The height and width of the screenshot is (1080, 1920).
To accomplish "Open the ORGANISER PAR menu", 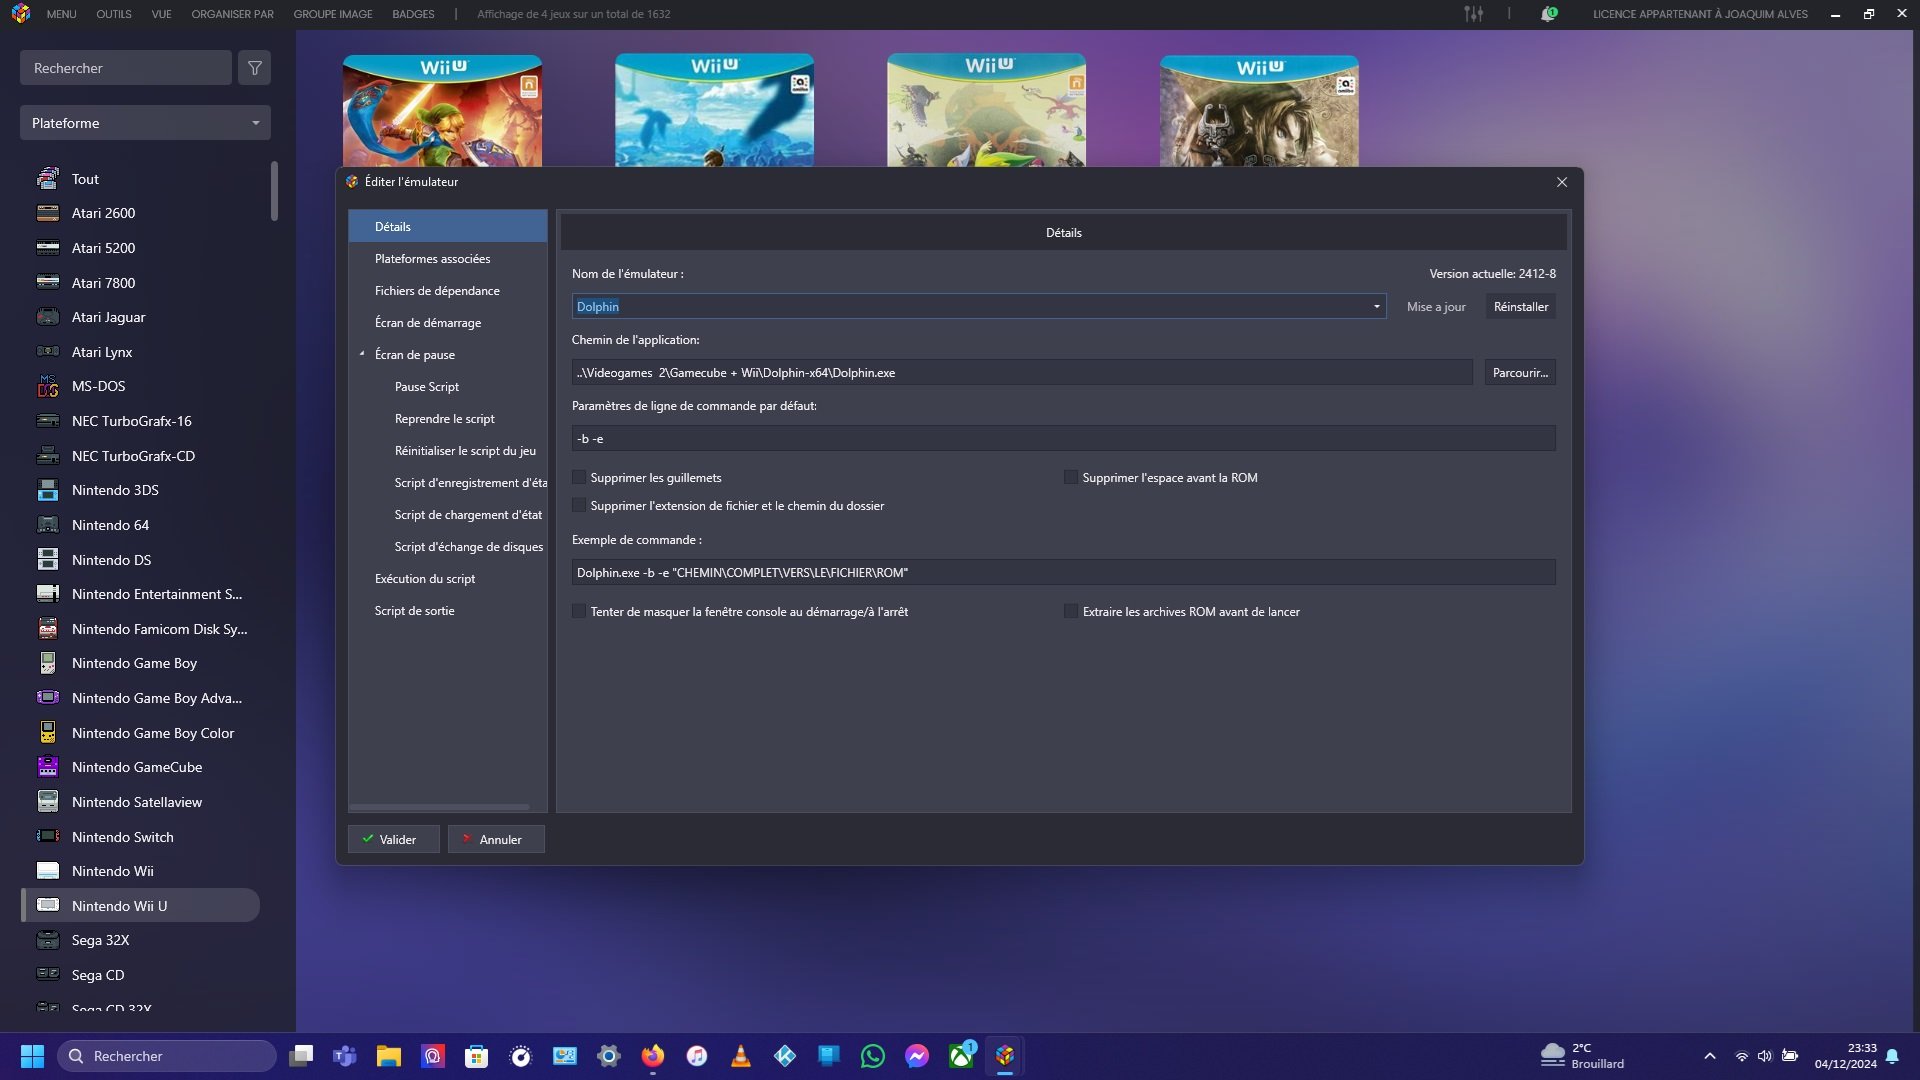I will coord(233,14).
